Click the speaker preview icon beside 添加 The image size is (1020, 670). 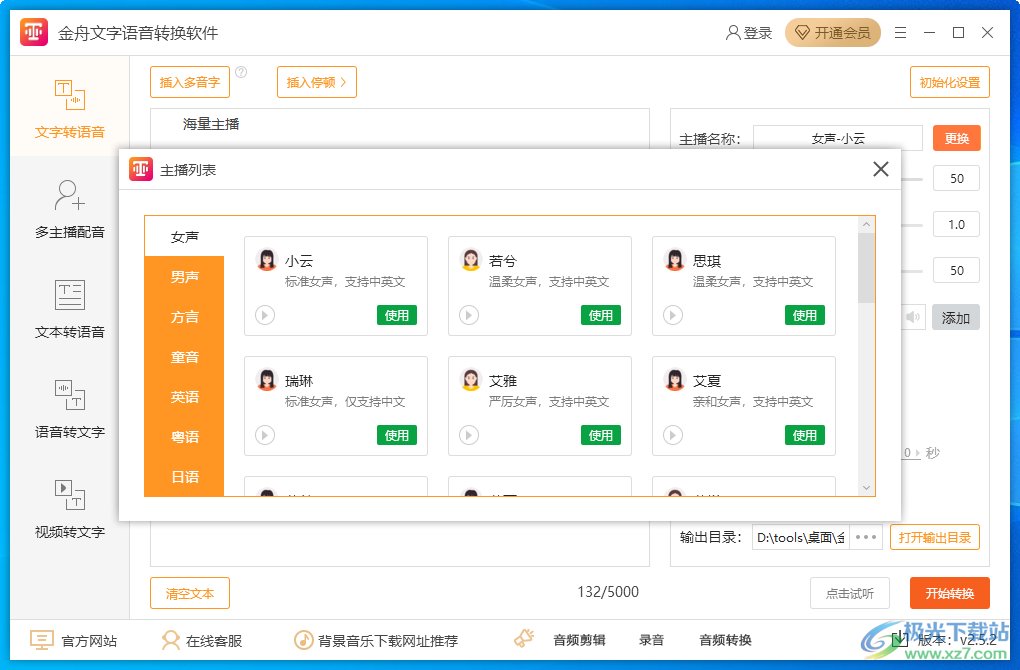tap(911, 316)
